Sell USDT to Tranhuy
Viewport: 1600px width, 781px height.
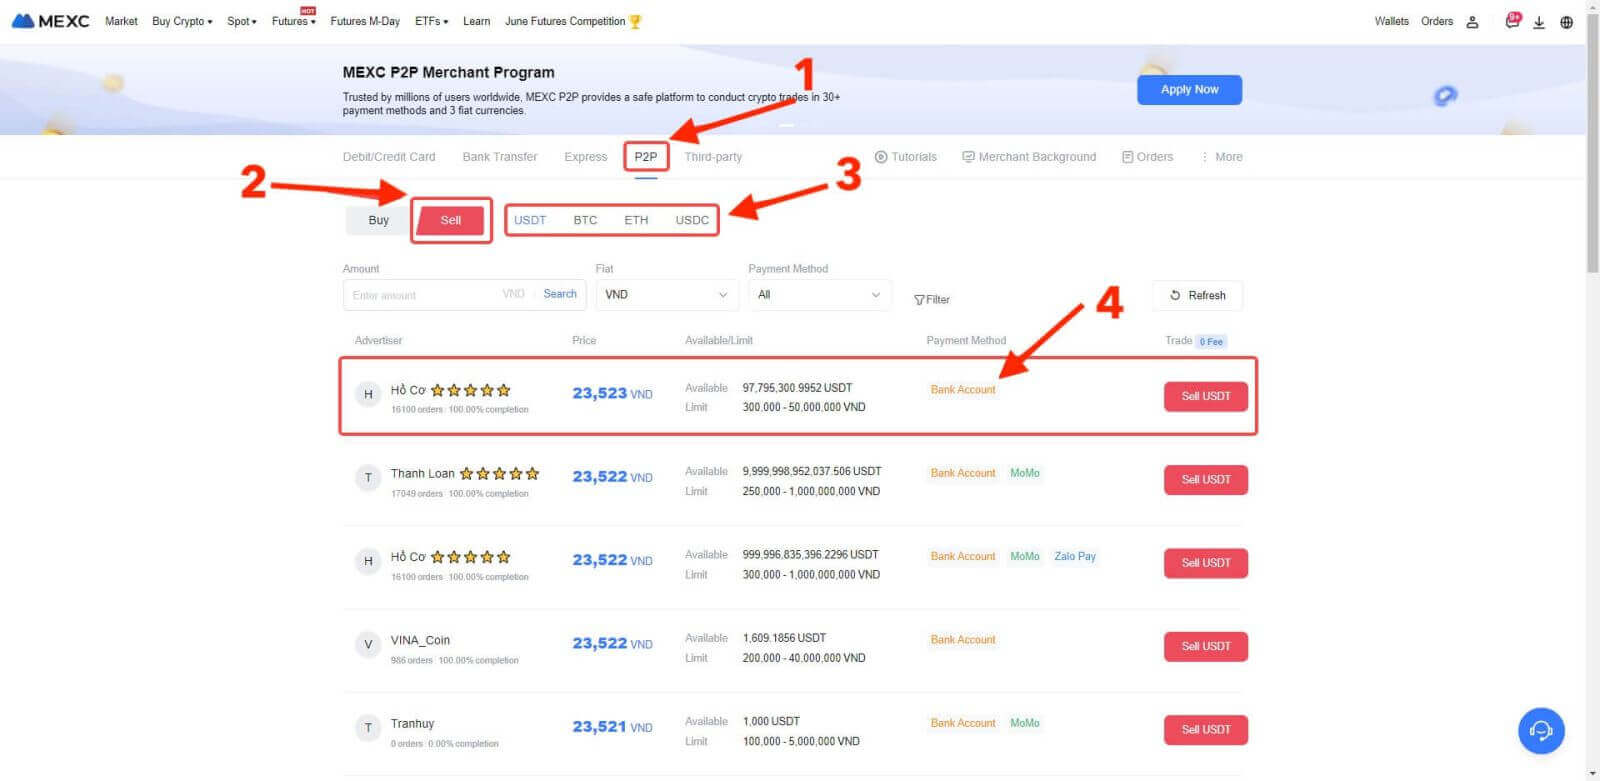click(1206, 730)
